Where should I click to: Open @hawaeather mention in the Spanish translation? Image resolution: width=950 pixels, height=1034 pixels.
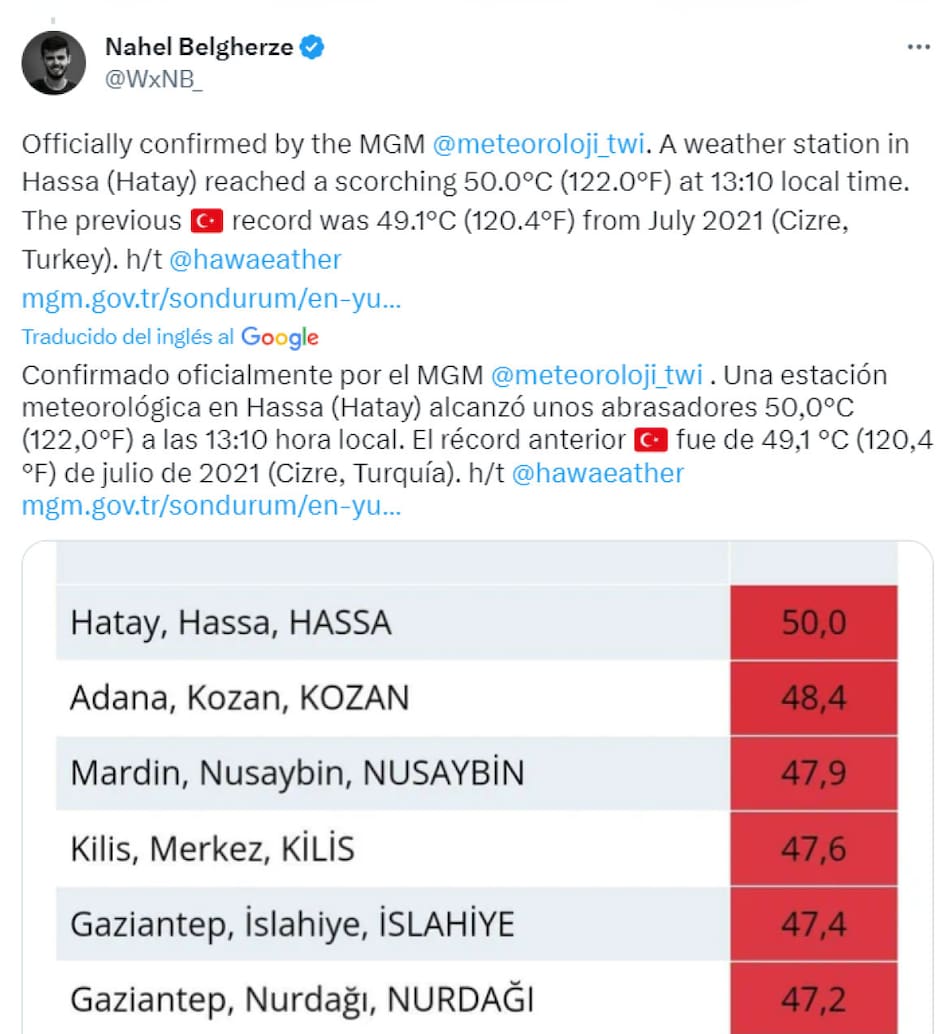(x=597, y=473)
